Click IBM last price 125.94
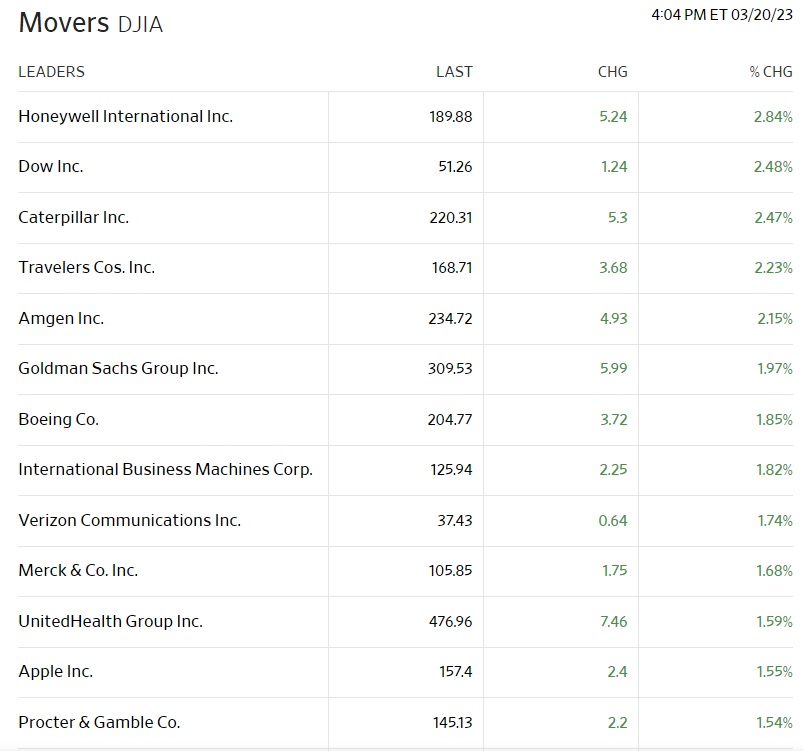The height and width of the screenshot is (751, 803). click(x=451, y=470)
